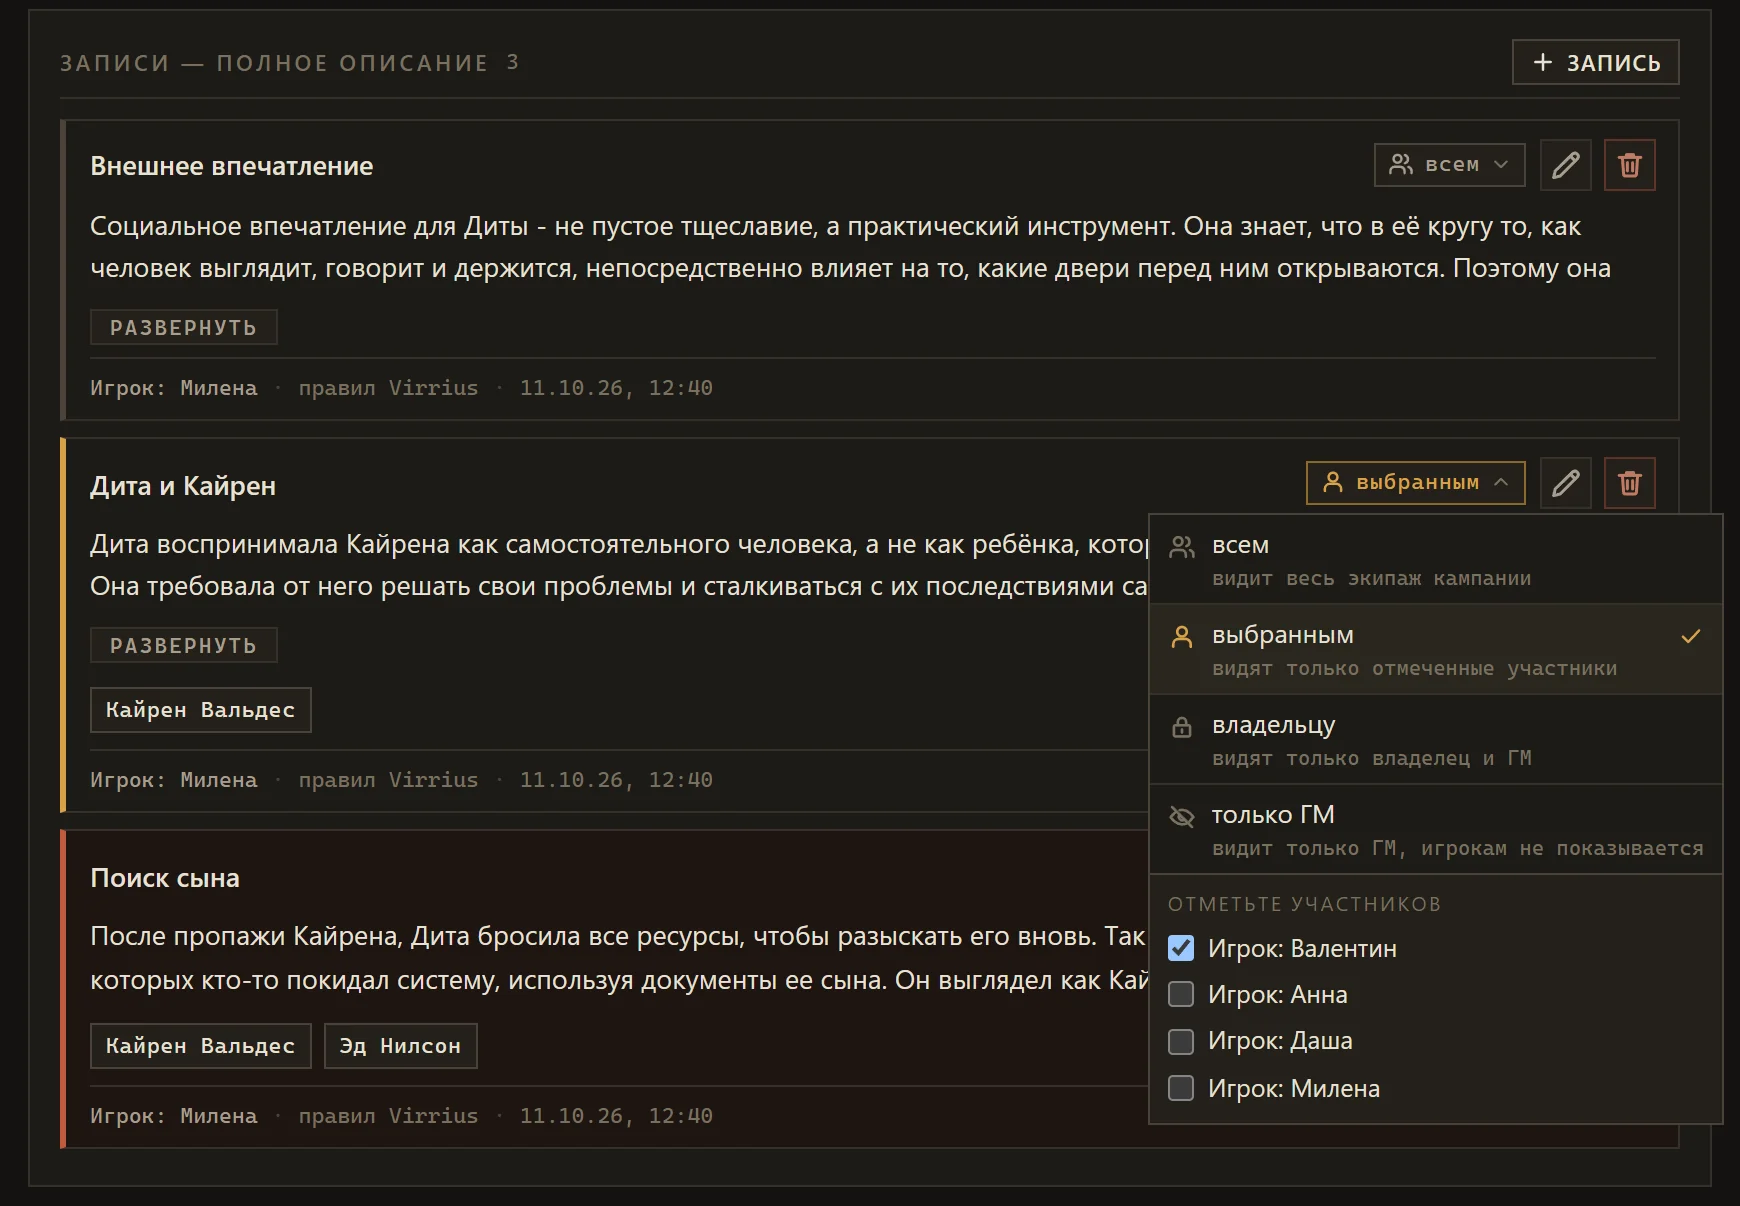
Task: Collapse the выбранным visibility dropdown
Action: 1415,483
